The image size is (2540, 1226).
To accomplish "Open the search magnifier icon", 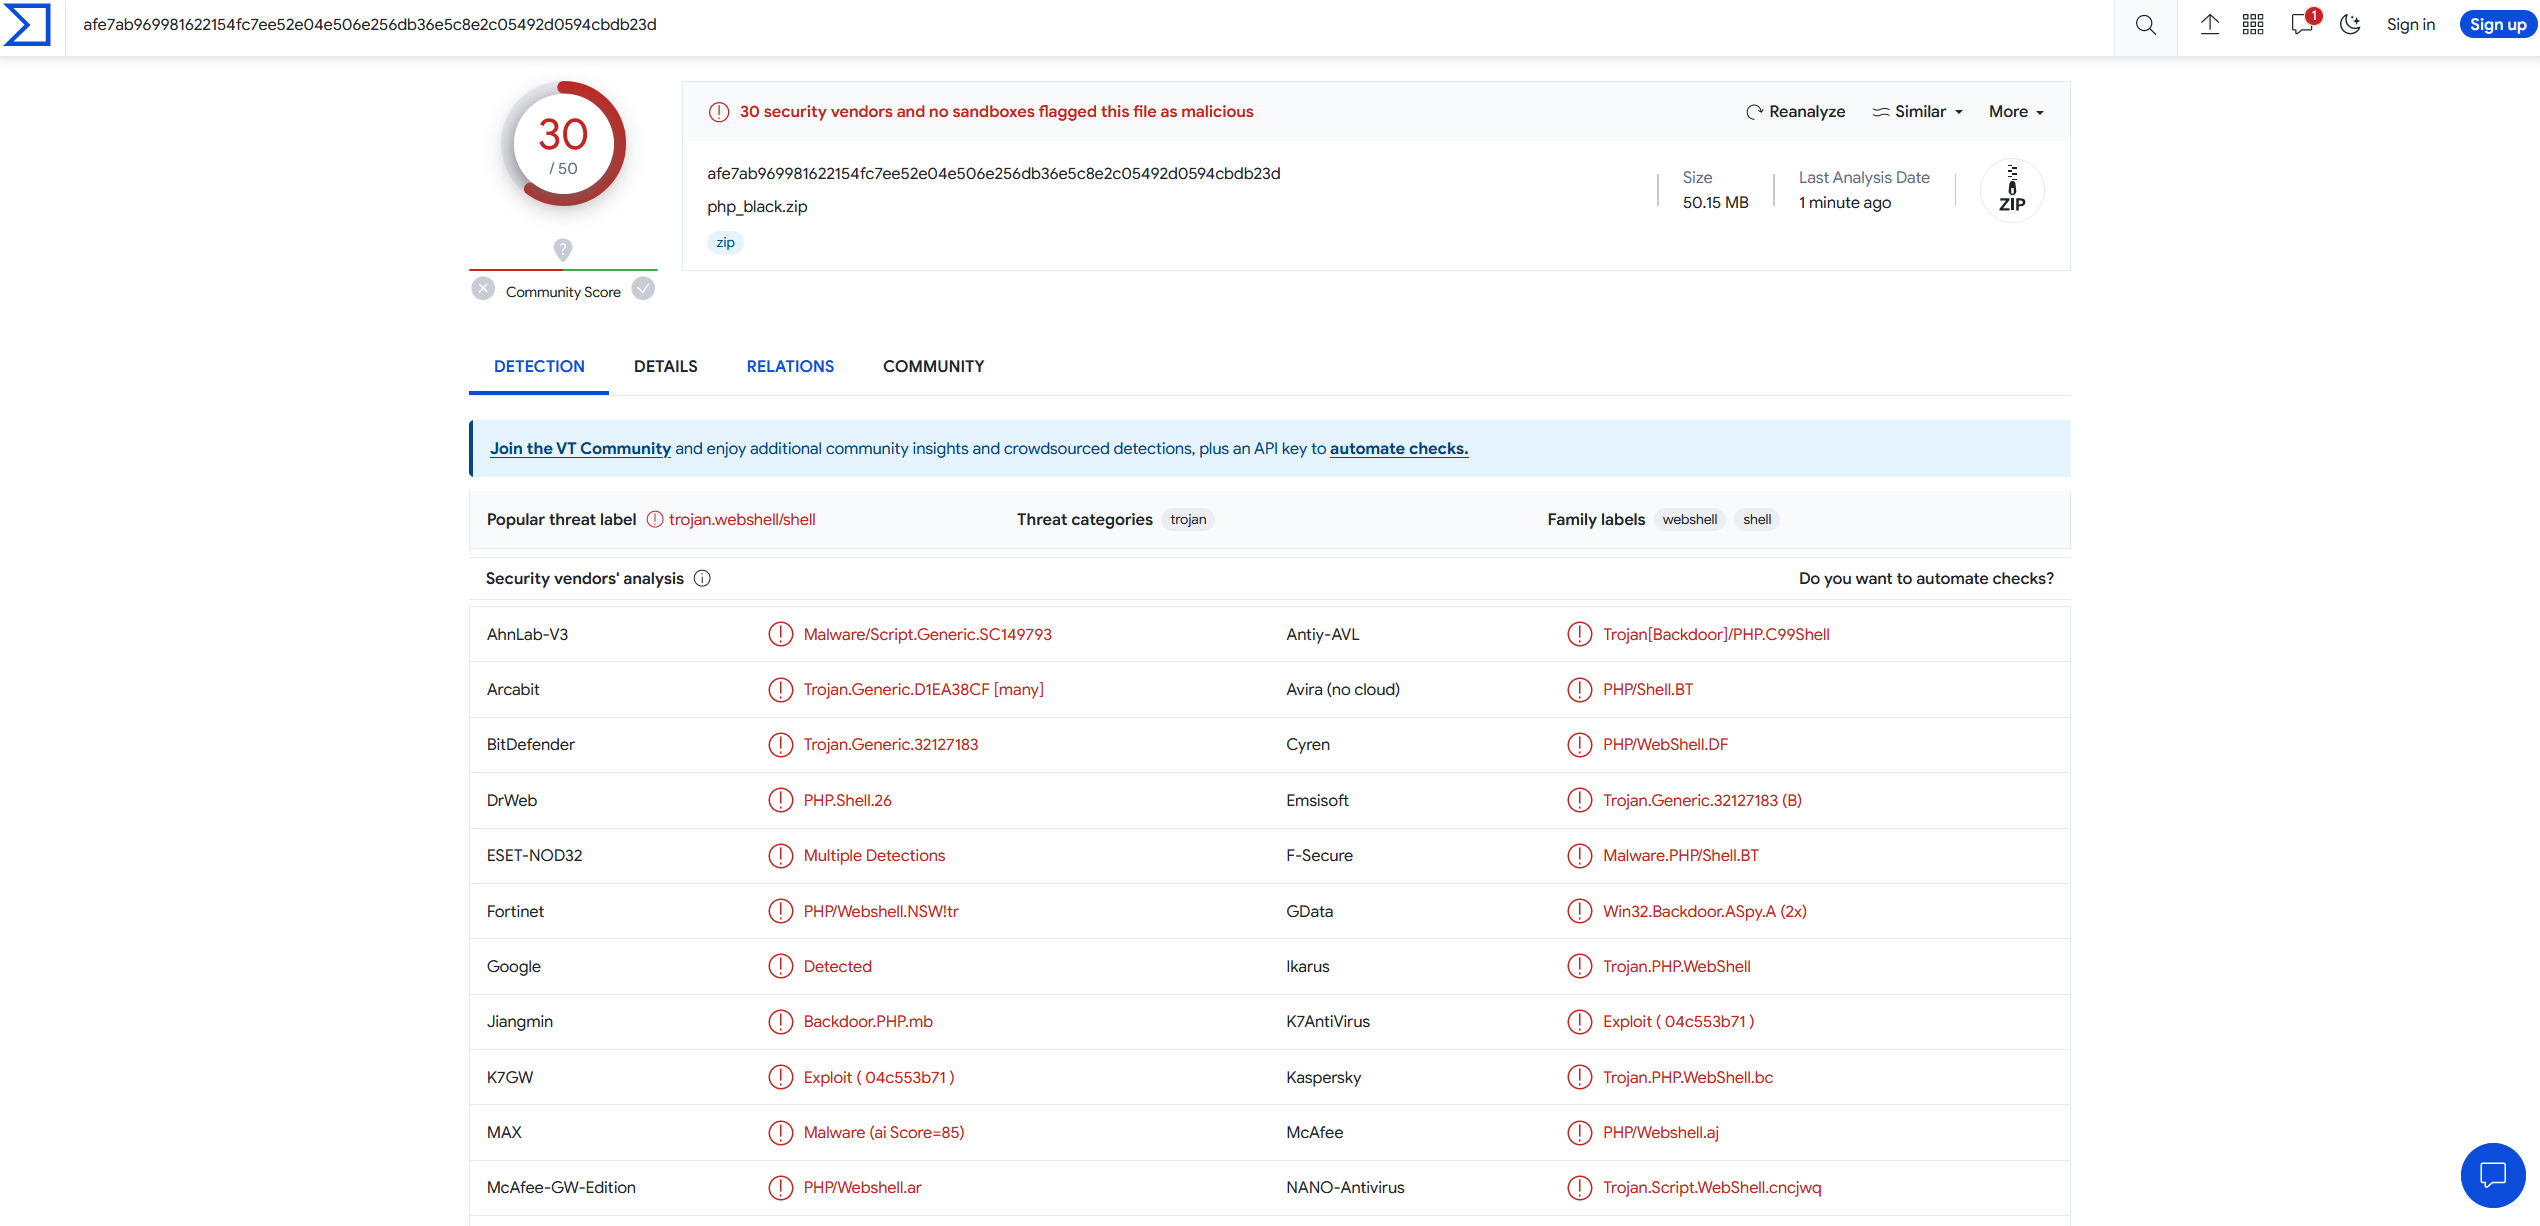I will [2145, 25].
